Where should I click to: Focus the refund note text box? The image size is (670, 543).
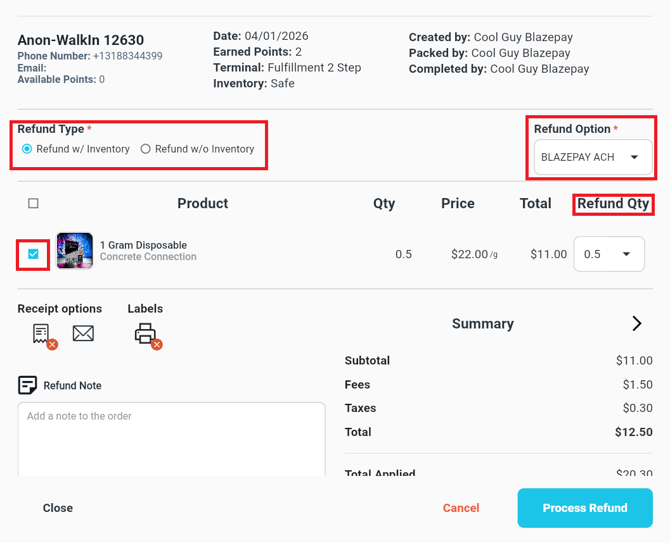(171, 438)
